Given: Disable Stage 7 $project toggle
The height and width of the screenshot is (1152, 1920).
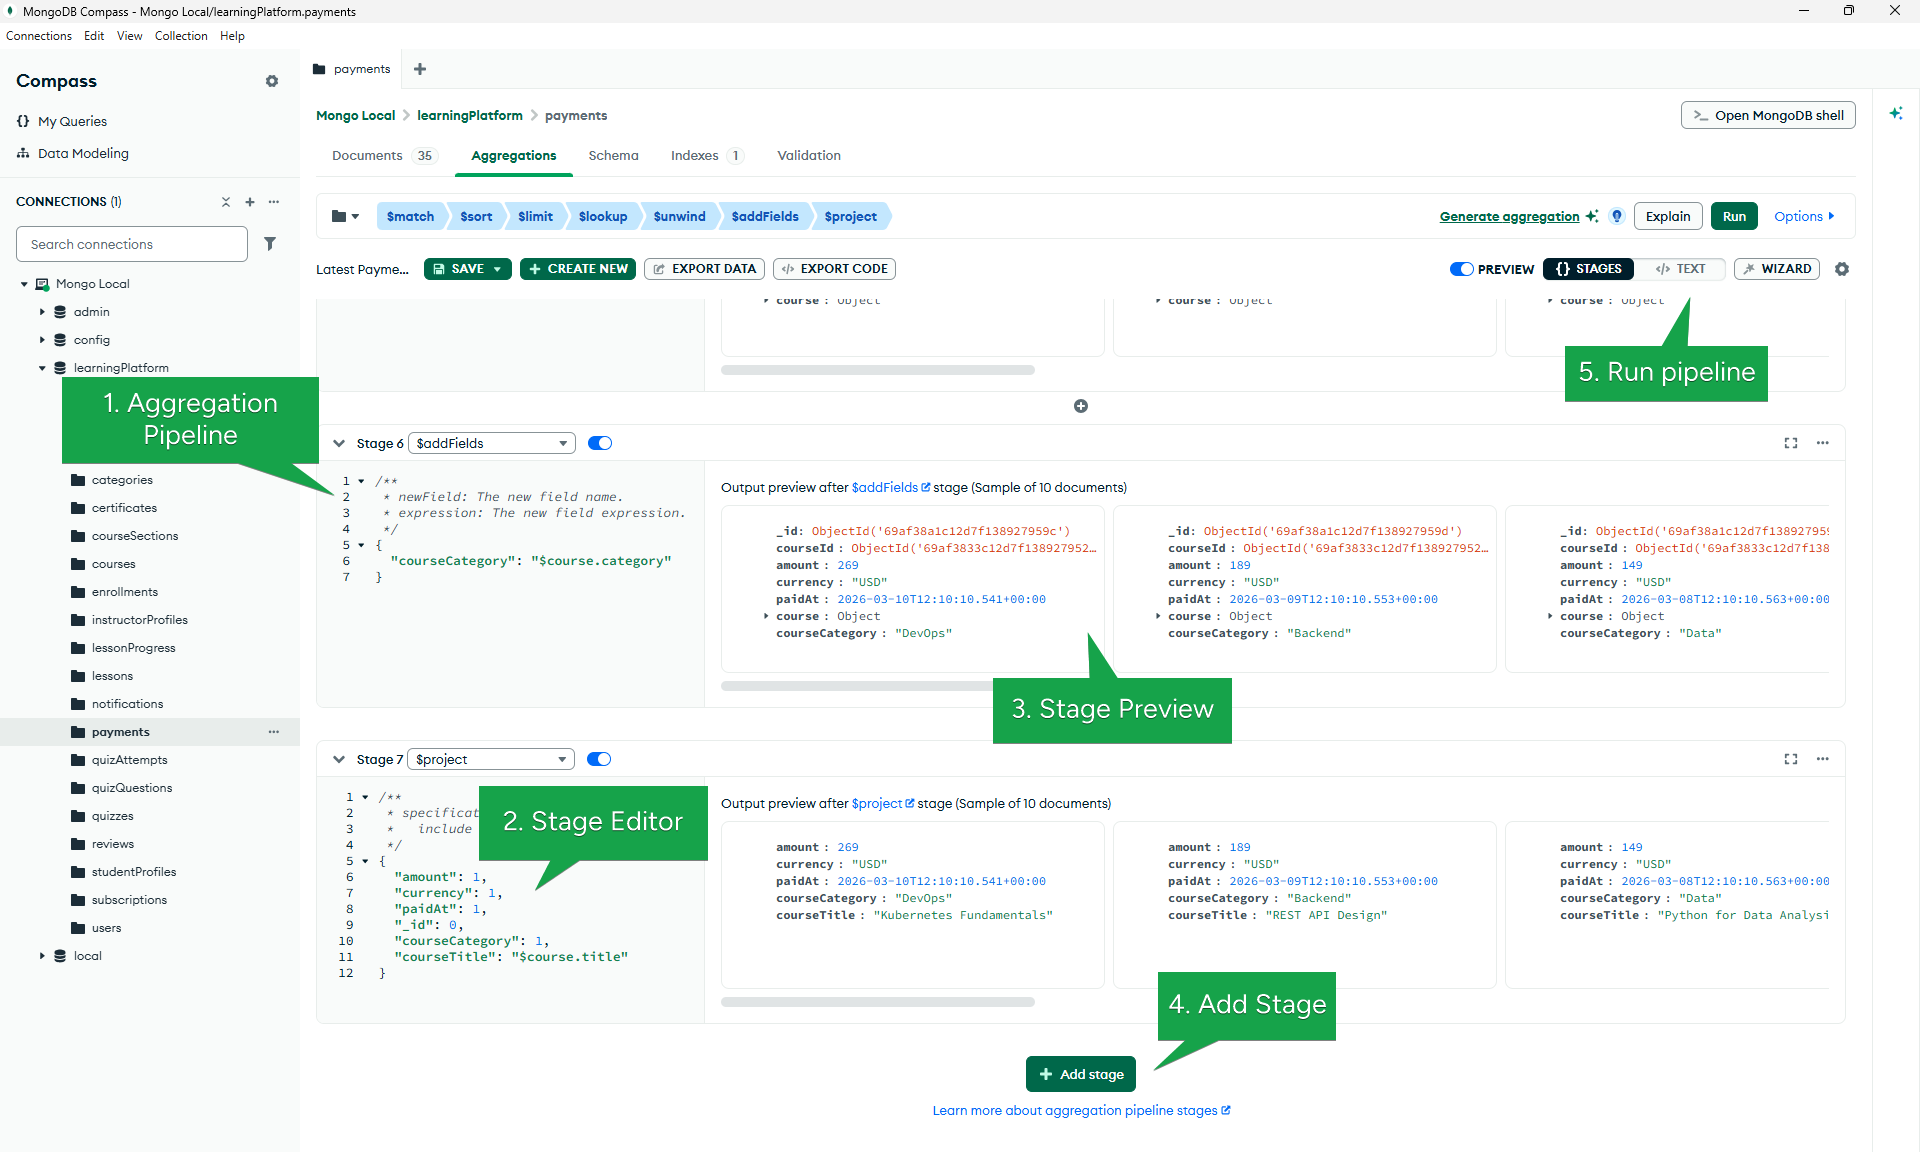Looking at the screenshot, I should tap(599, 759).
